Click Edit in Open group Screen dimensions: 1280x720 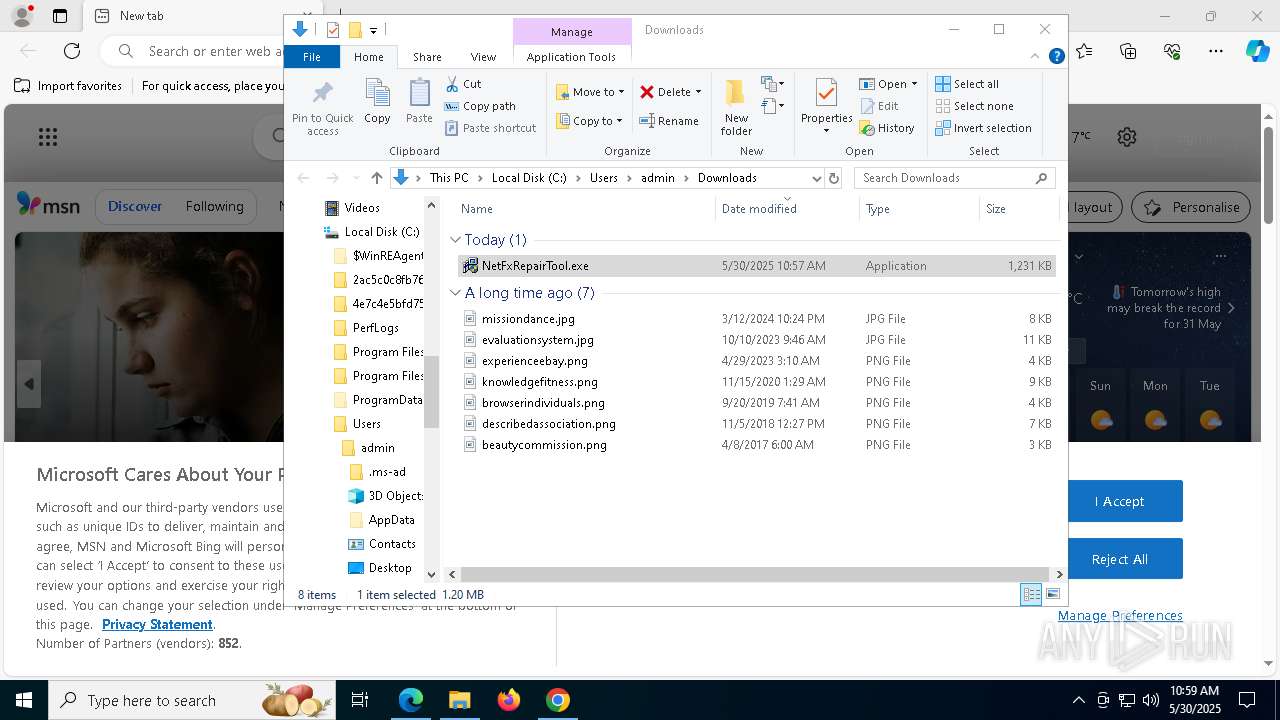coord(879,106)
